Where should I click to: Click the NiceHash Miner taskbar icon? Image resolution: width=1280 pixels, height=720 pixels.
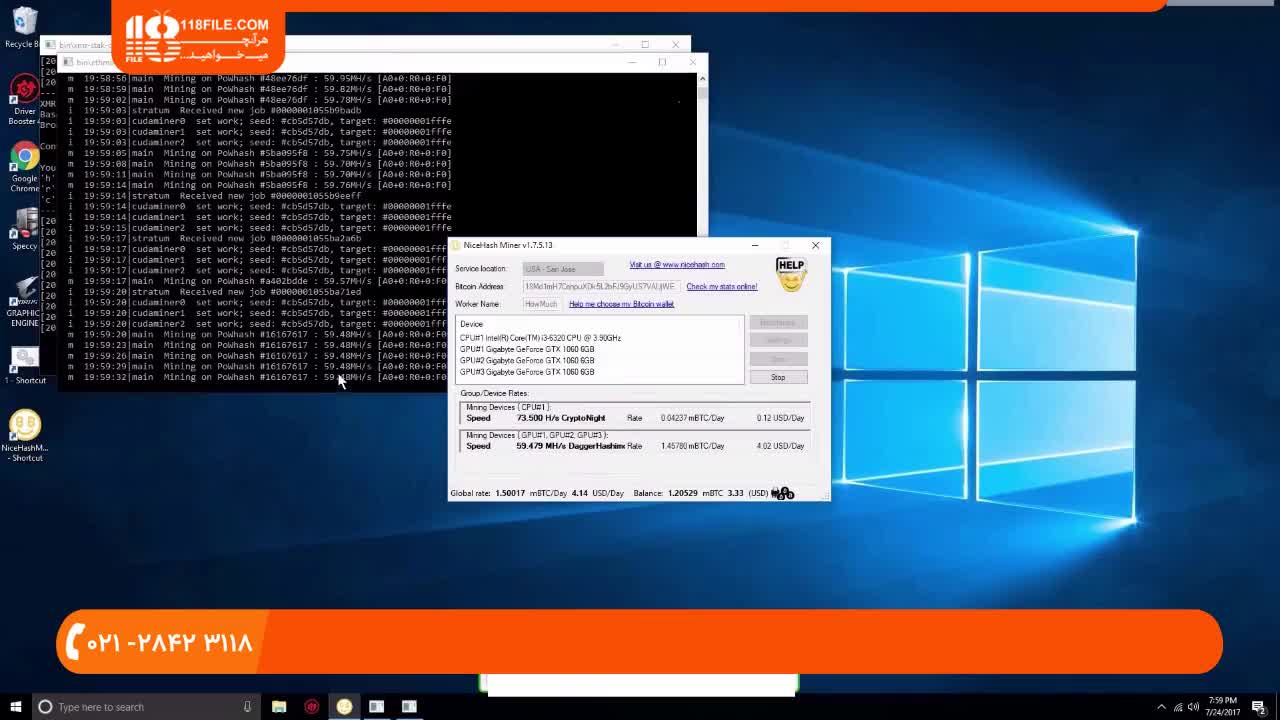coord(344,707)
